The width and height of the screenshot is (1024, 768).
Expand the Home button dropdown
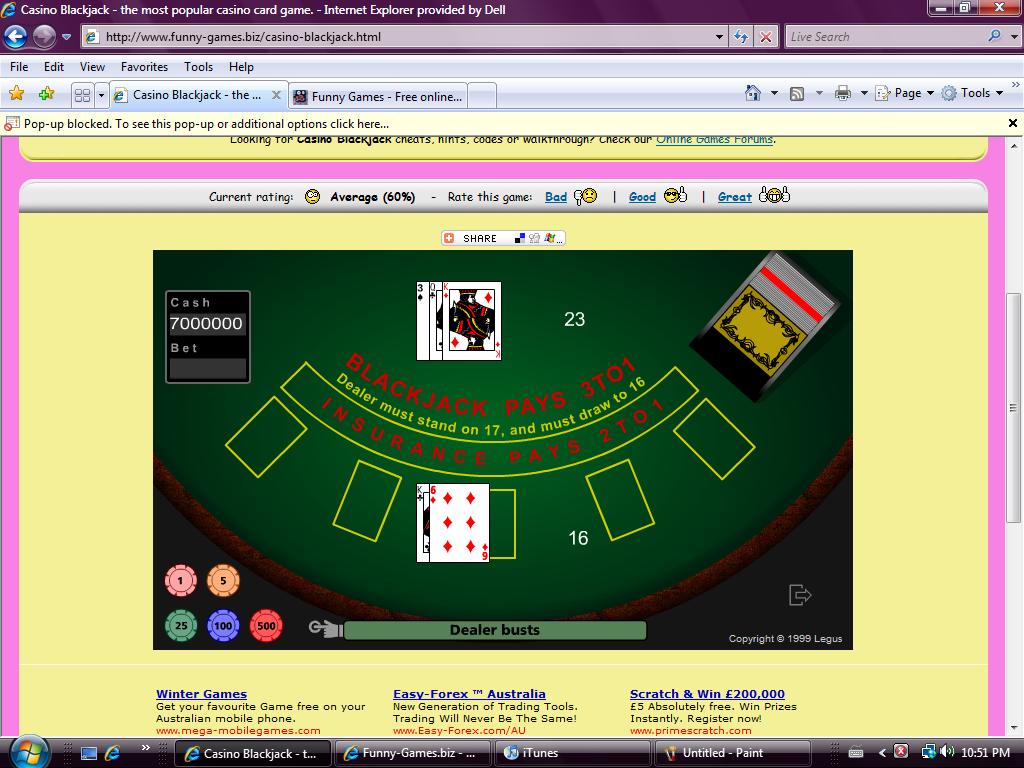775,93
